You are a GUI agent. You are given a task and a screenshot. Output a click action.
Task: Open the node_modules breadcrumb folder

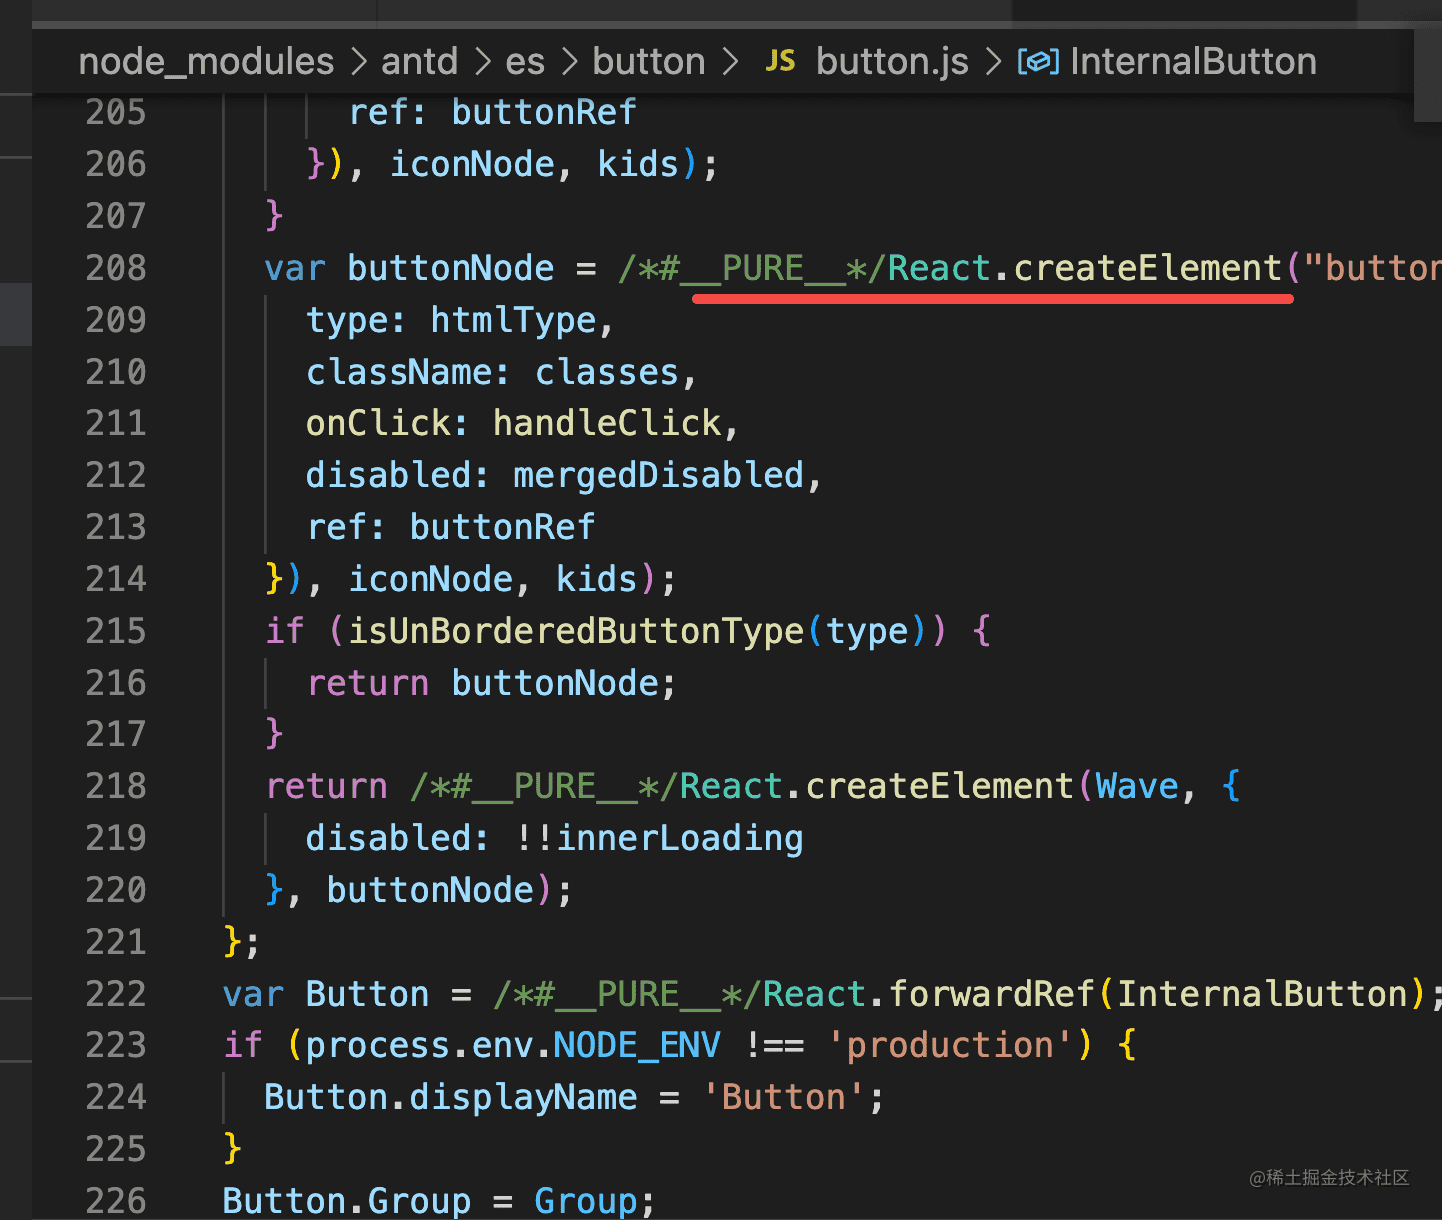(x=206, y=62)
